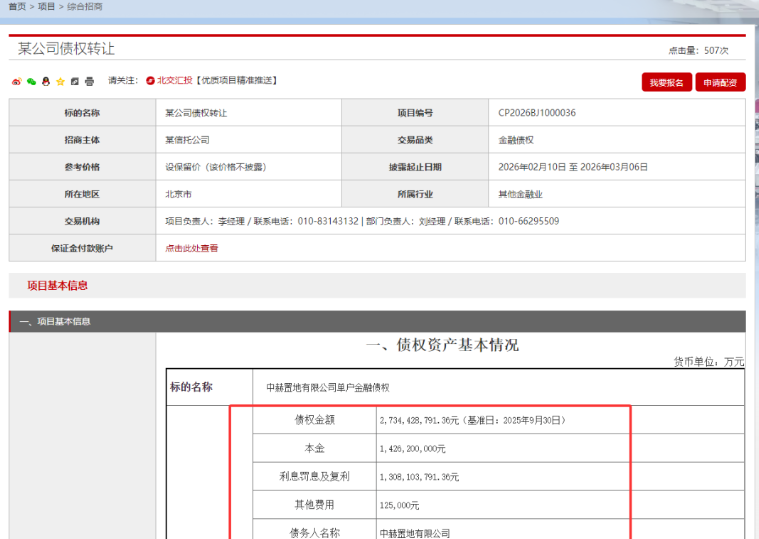Click 申请配资 button
Image resolution: width=759 pixels, height=539 pixels.
[x=720, y=82]
